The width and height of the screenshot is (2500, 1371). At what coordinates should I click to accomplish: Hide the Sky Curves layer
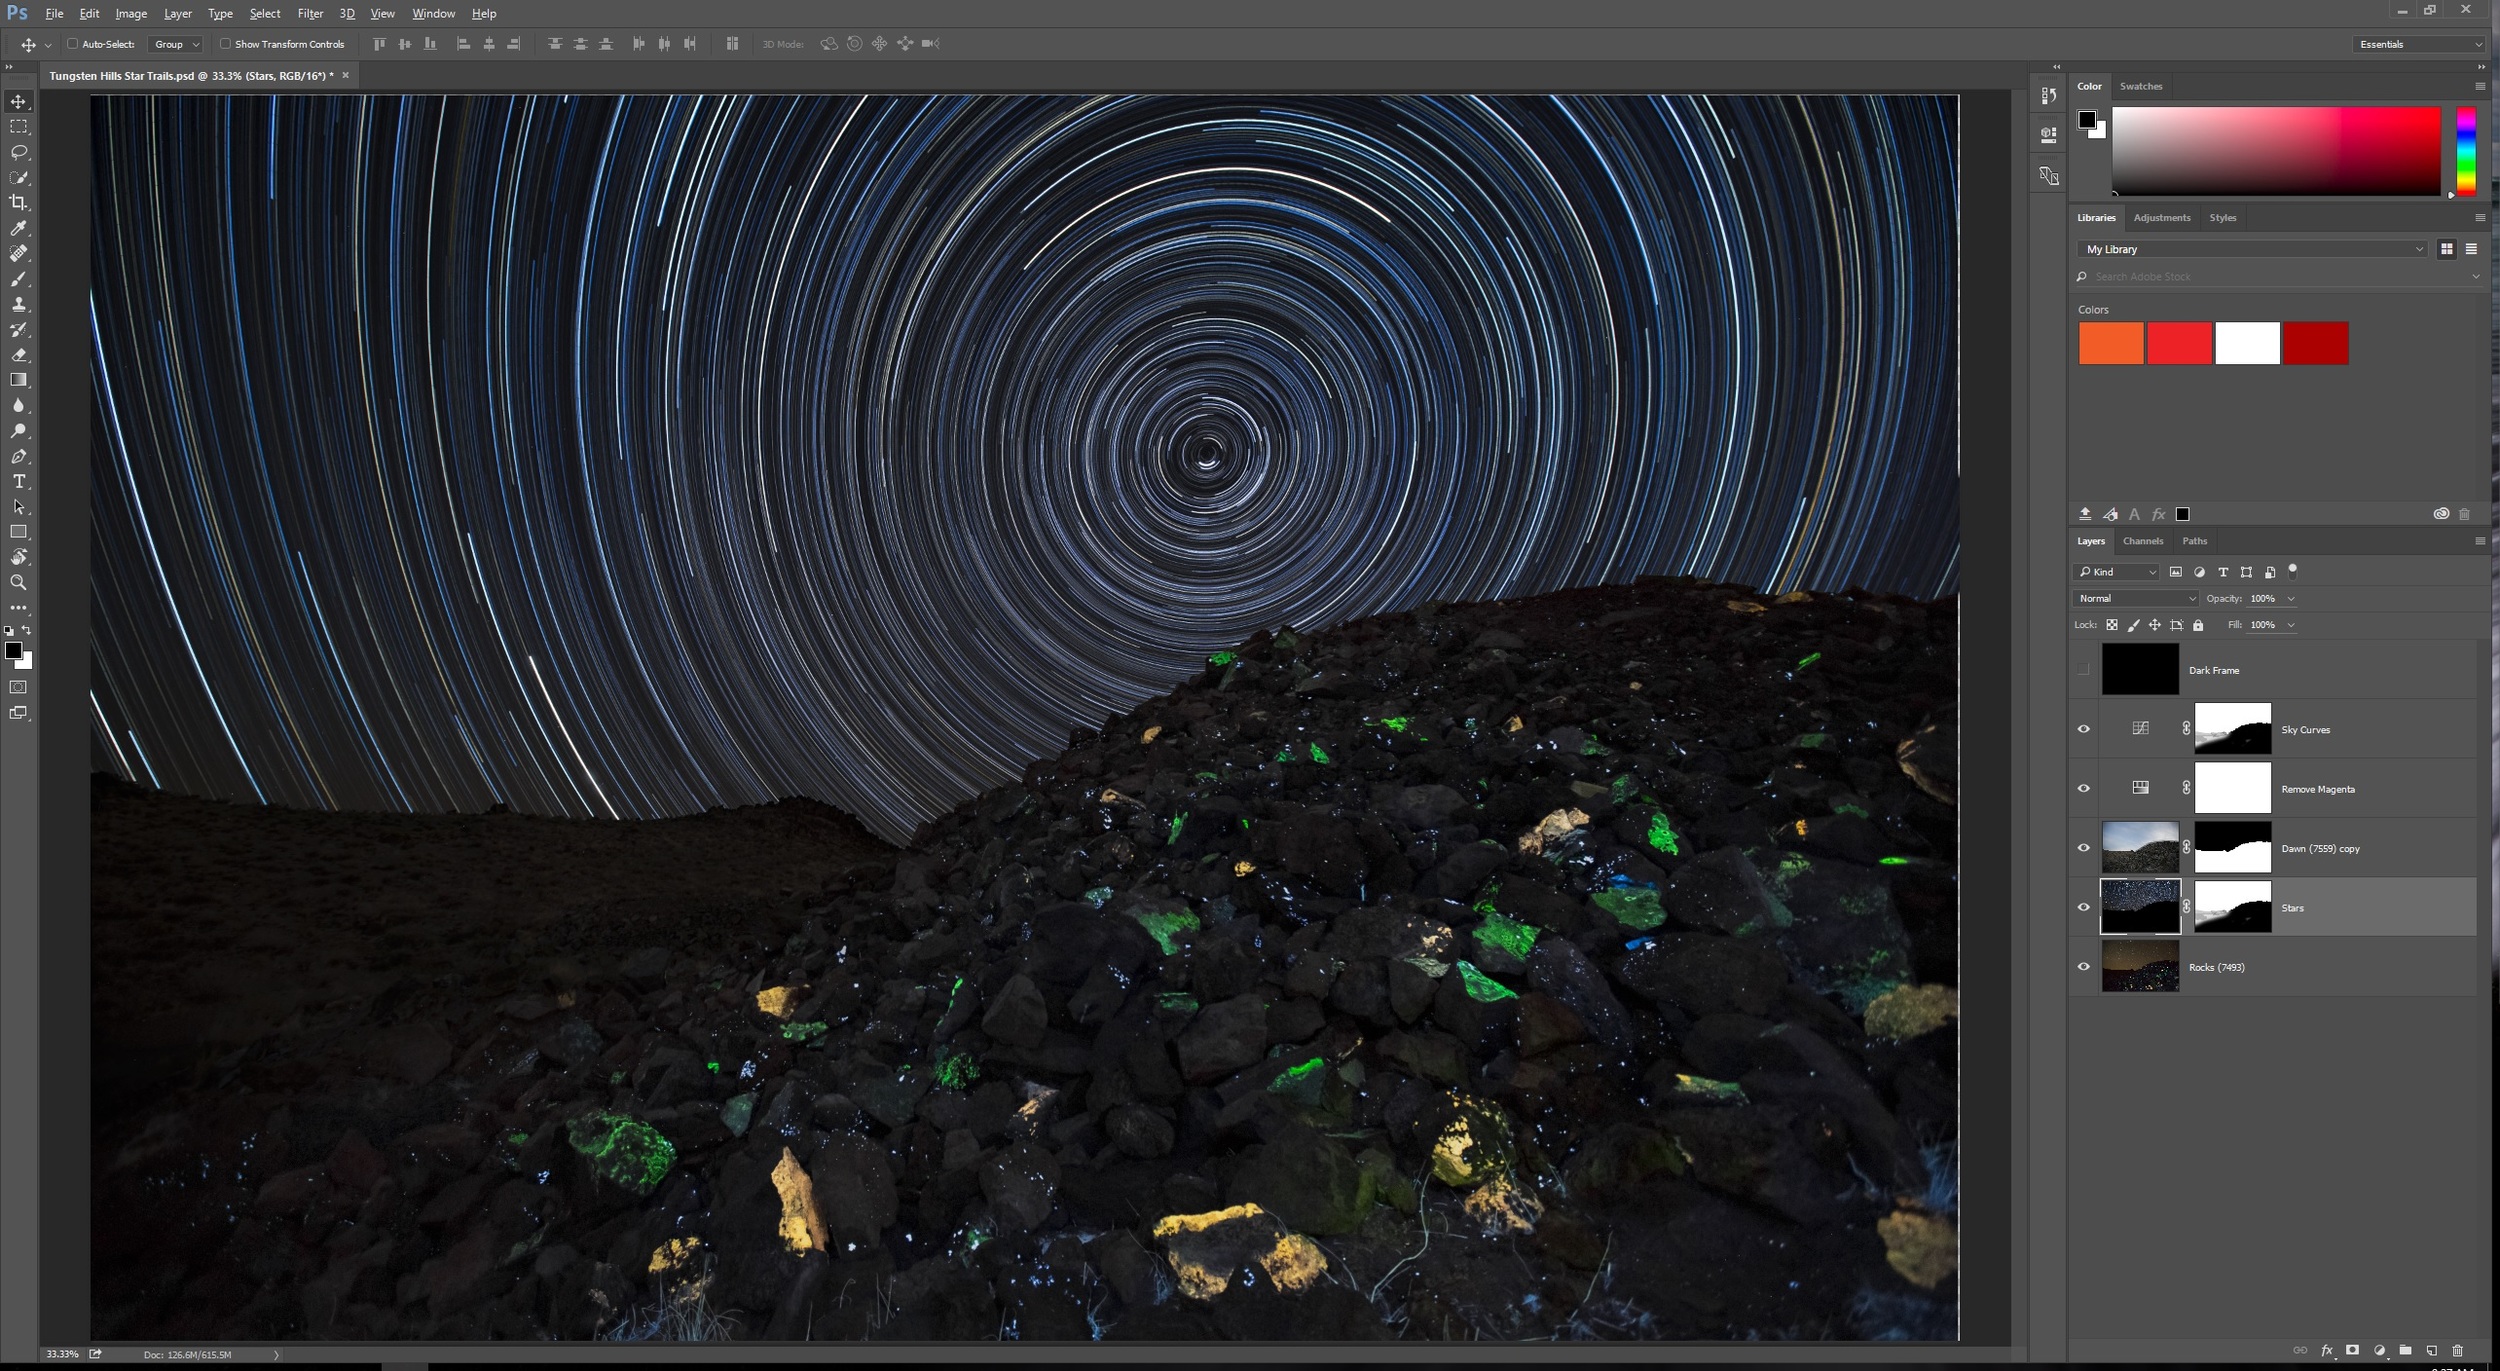[x=2084, y=729]
